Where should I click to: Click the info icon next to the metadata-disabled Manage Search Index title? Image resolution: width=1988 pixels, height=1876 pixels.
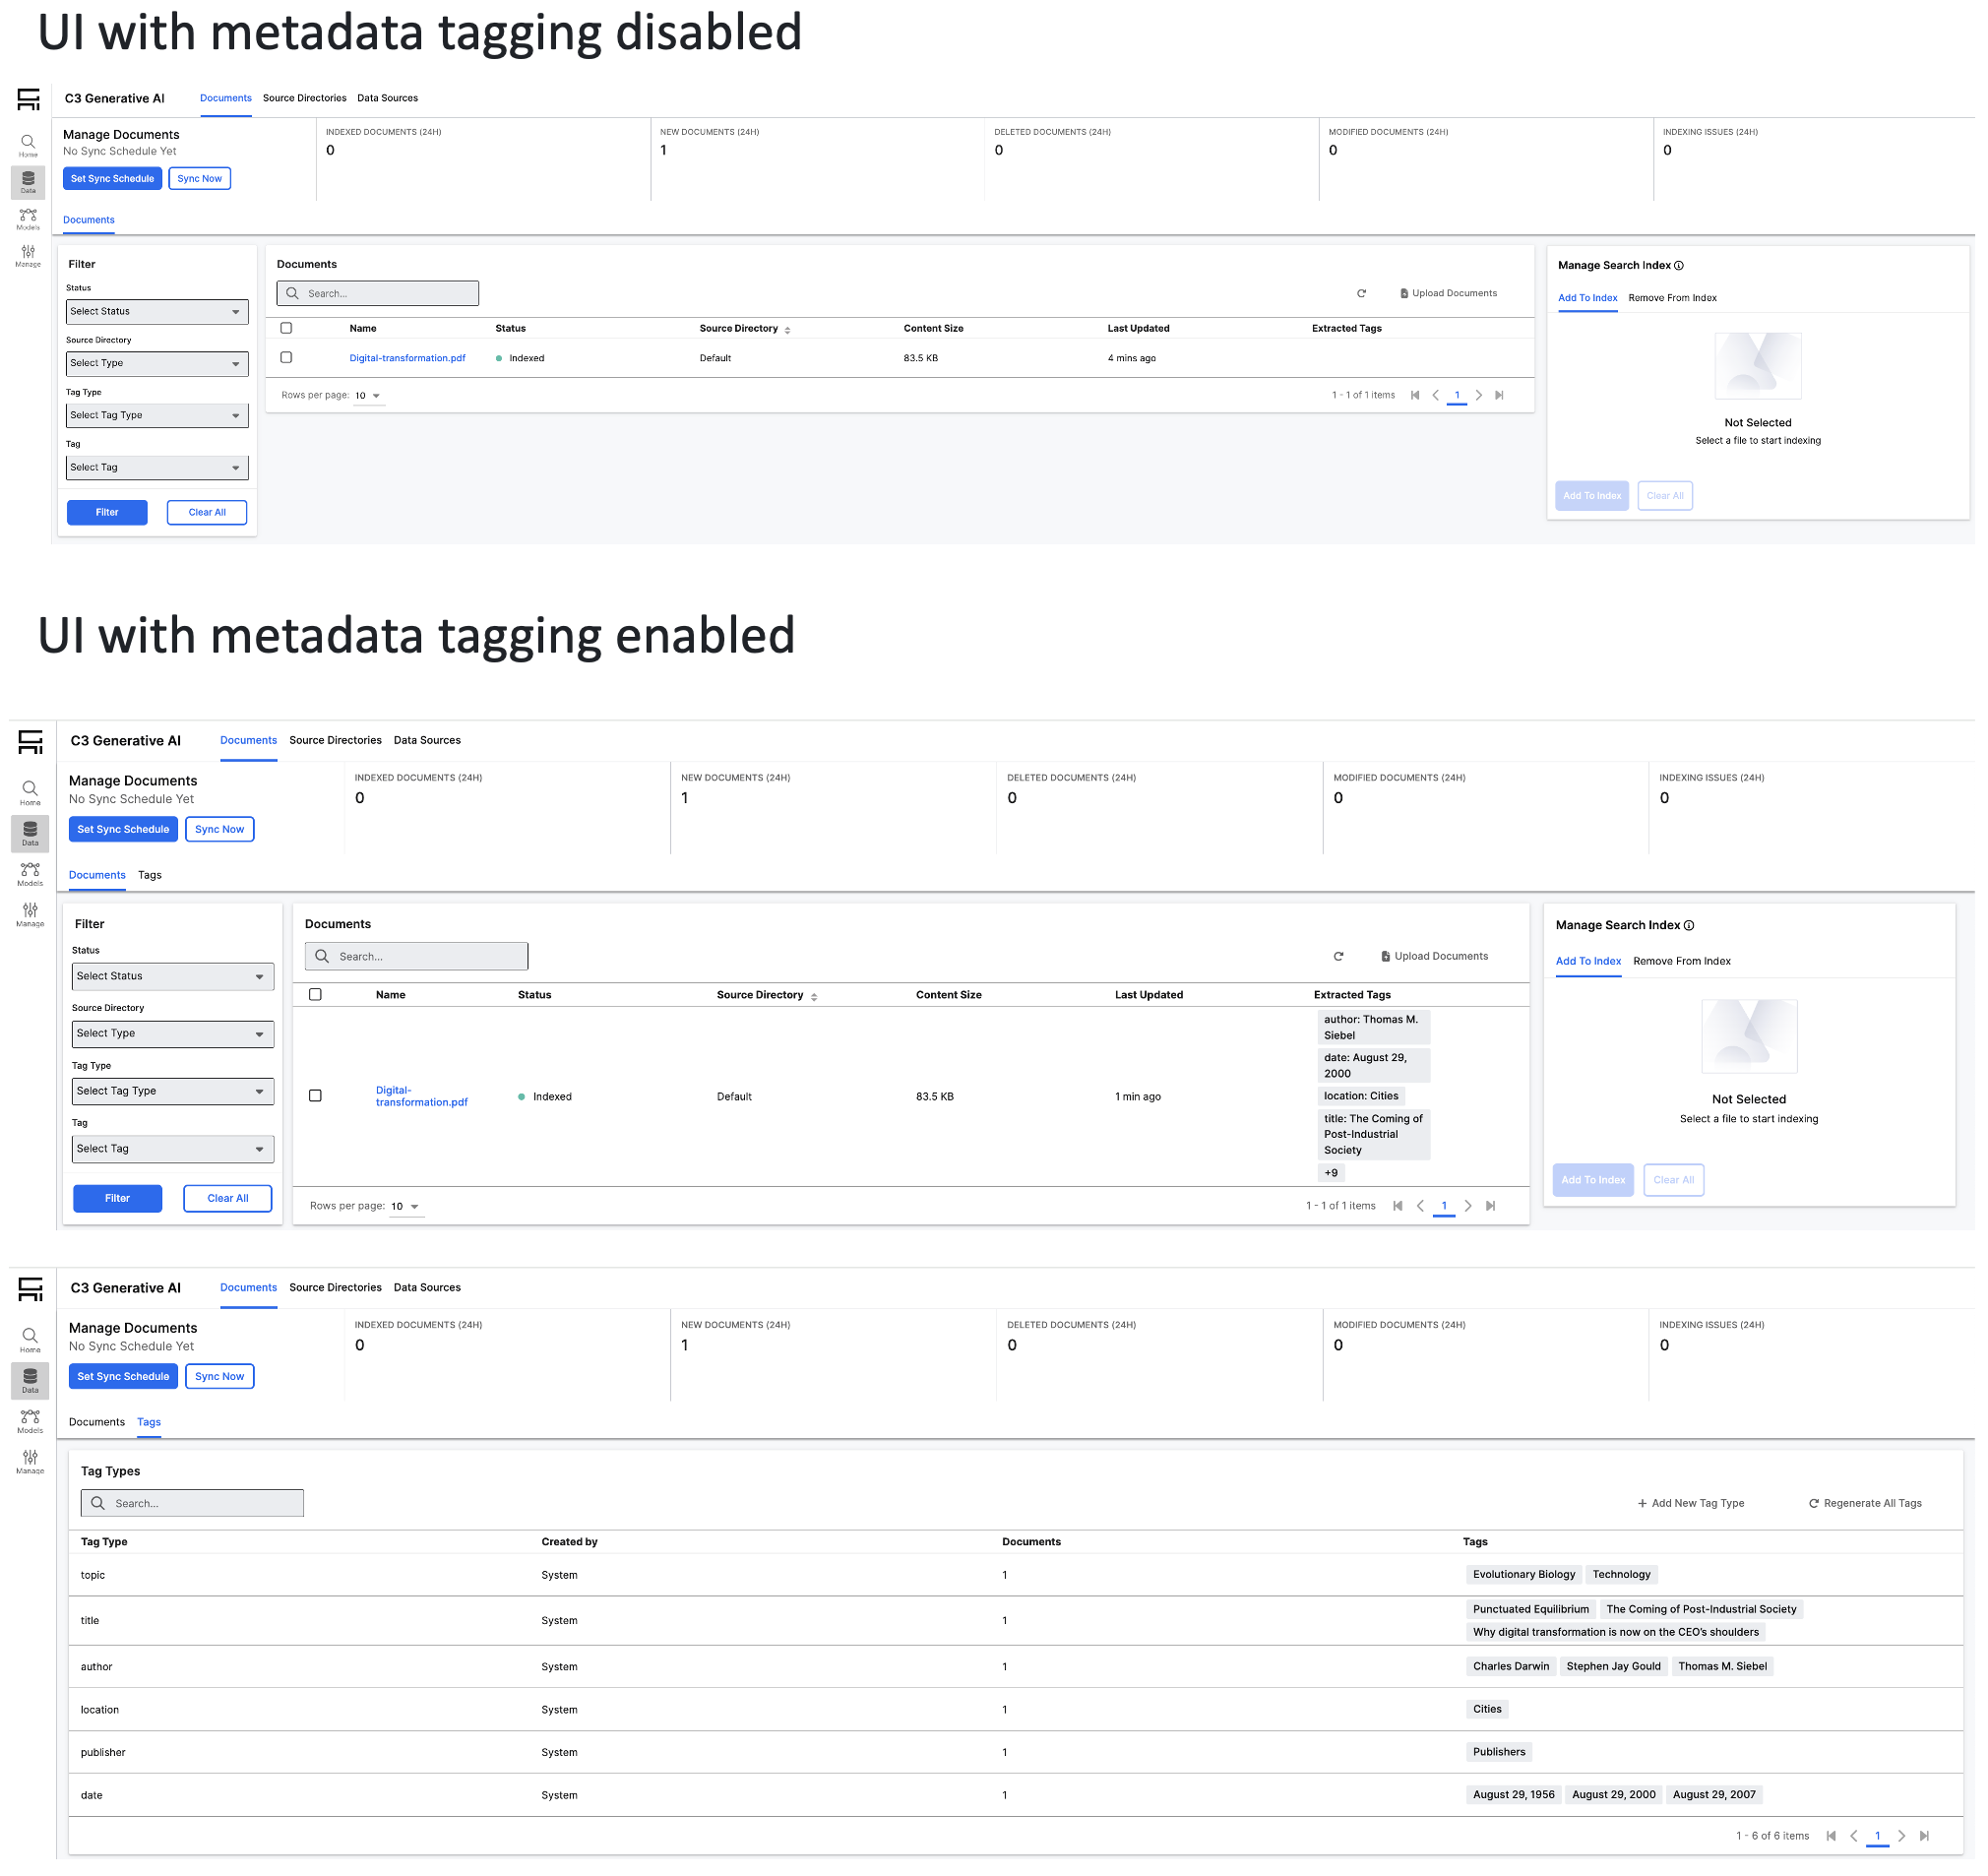[1679, 265]
